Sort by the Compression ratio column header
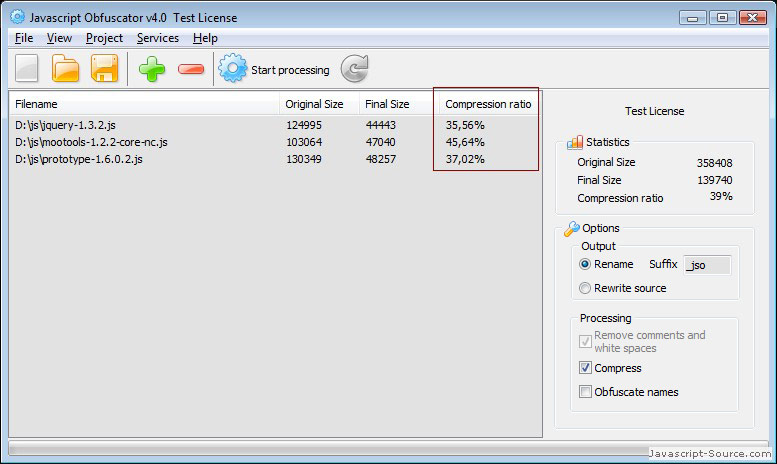 [488, 104]
